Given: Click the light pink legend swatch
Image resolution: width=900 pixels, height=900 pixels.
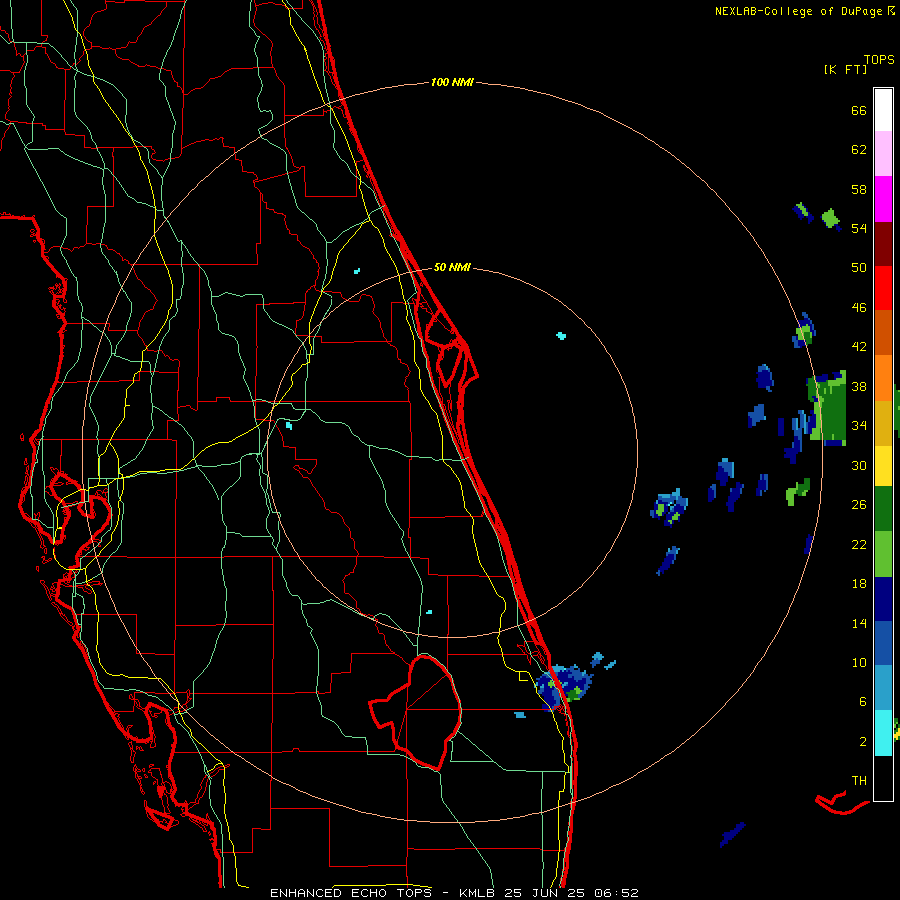Looking at the screenshot, I should [x=883, y=153].
